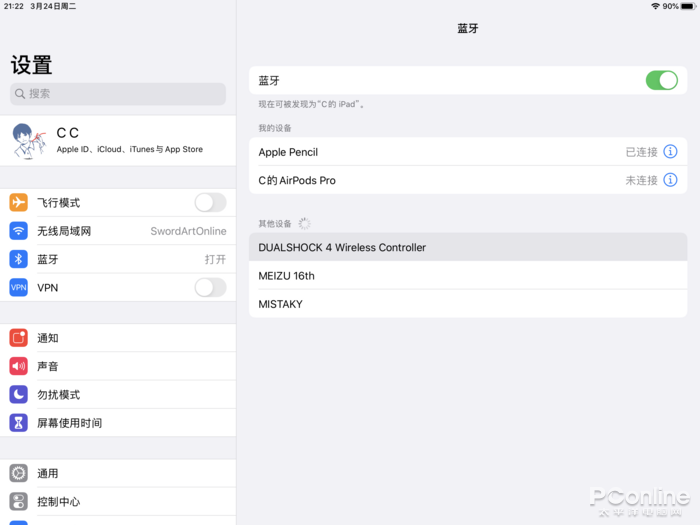The width and height of the screenshot is (700, 525).
Task: Focus the 搜索 search field
Action: click(118, 94)
